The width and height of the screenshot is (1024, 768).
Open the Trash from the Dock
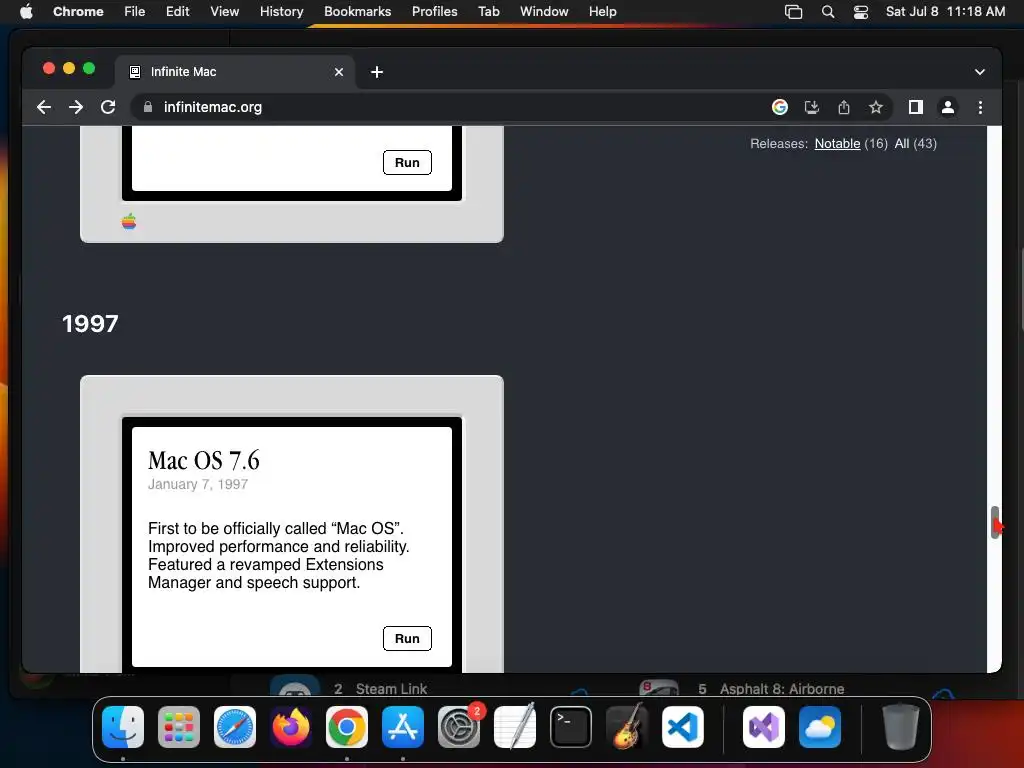[x=901, y=726]
